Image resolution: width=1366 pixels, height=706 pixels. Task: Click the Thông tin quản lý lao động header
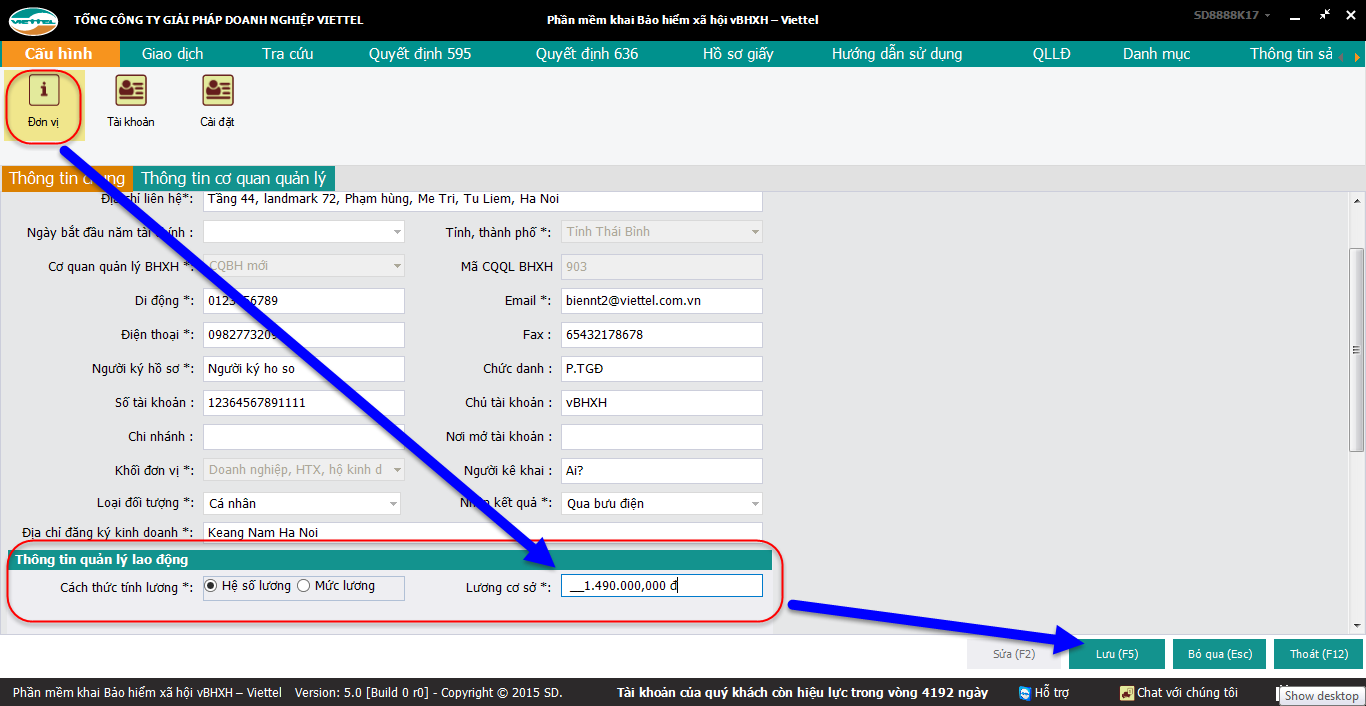390,560
